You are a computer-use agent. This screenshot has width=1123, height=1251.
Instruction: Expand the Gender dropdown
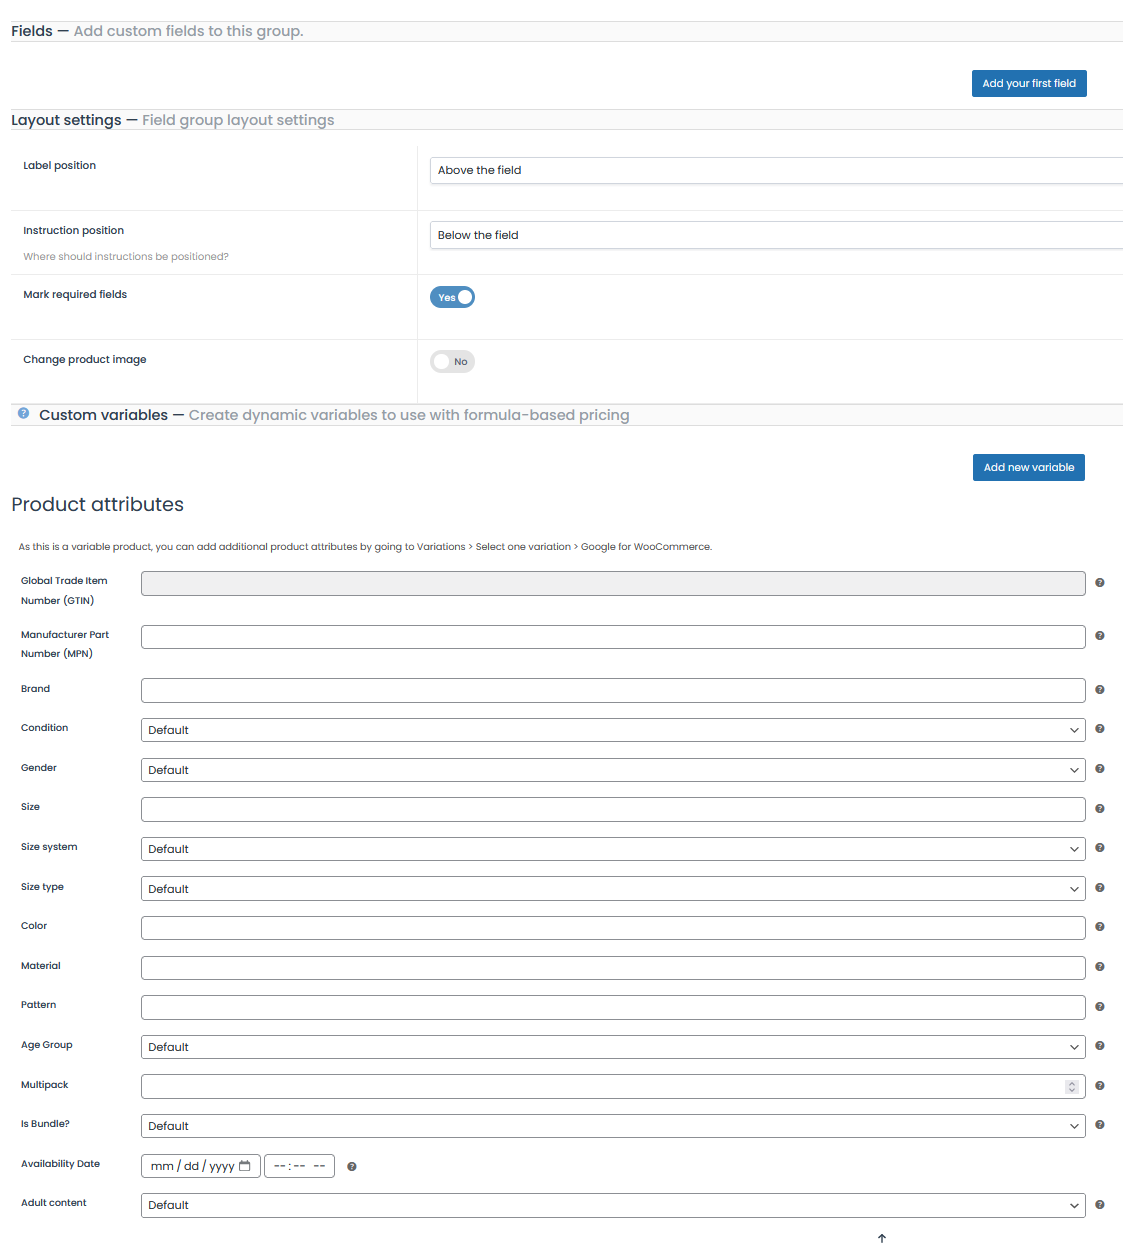[x=613, y=770]
